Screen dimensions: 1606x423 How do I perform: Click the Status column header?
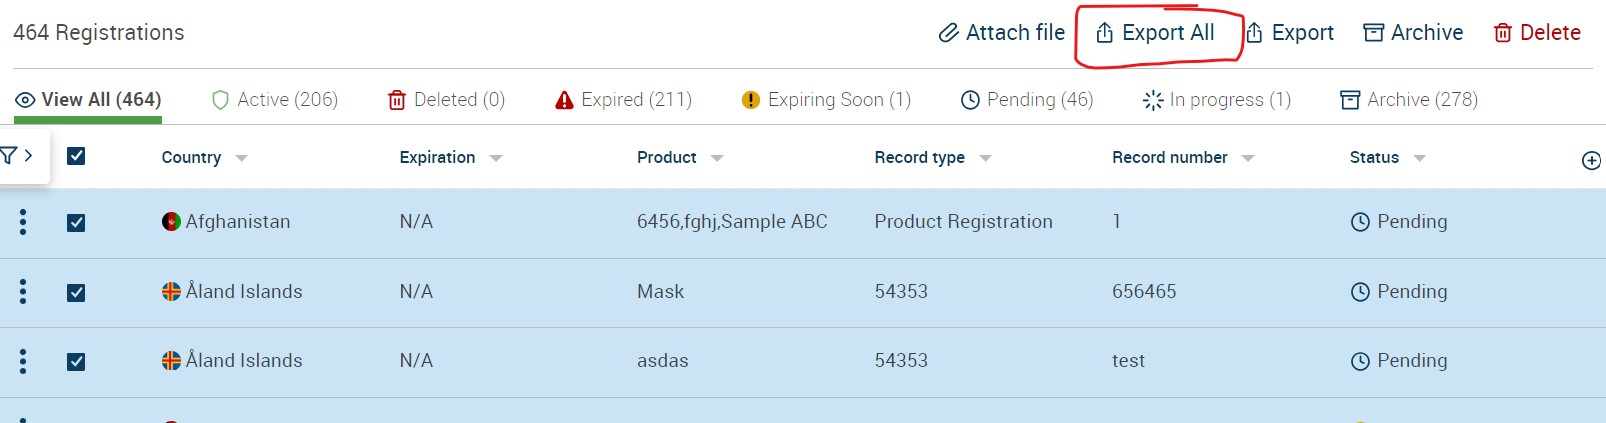click(1374, 158)
